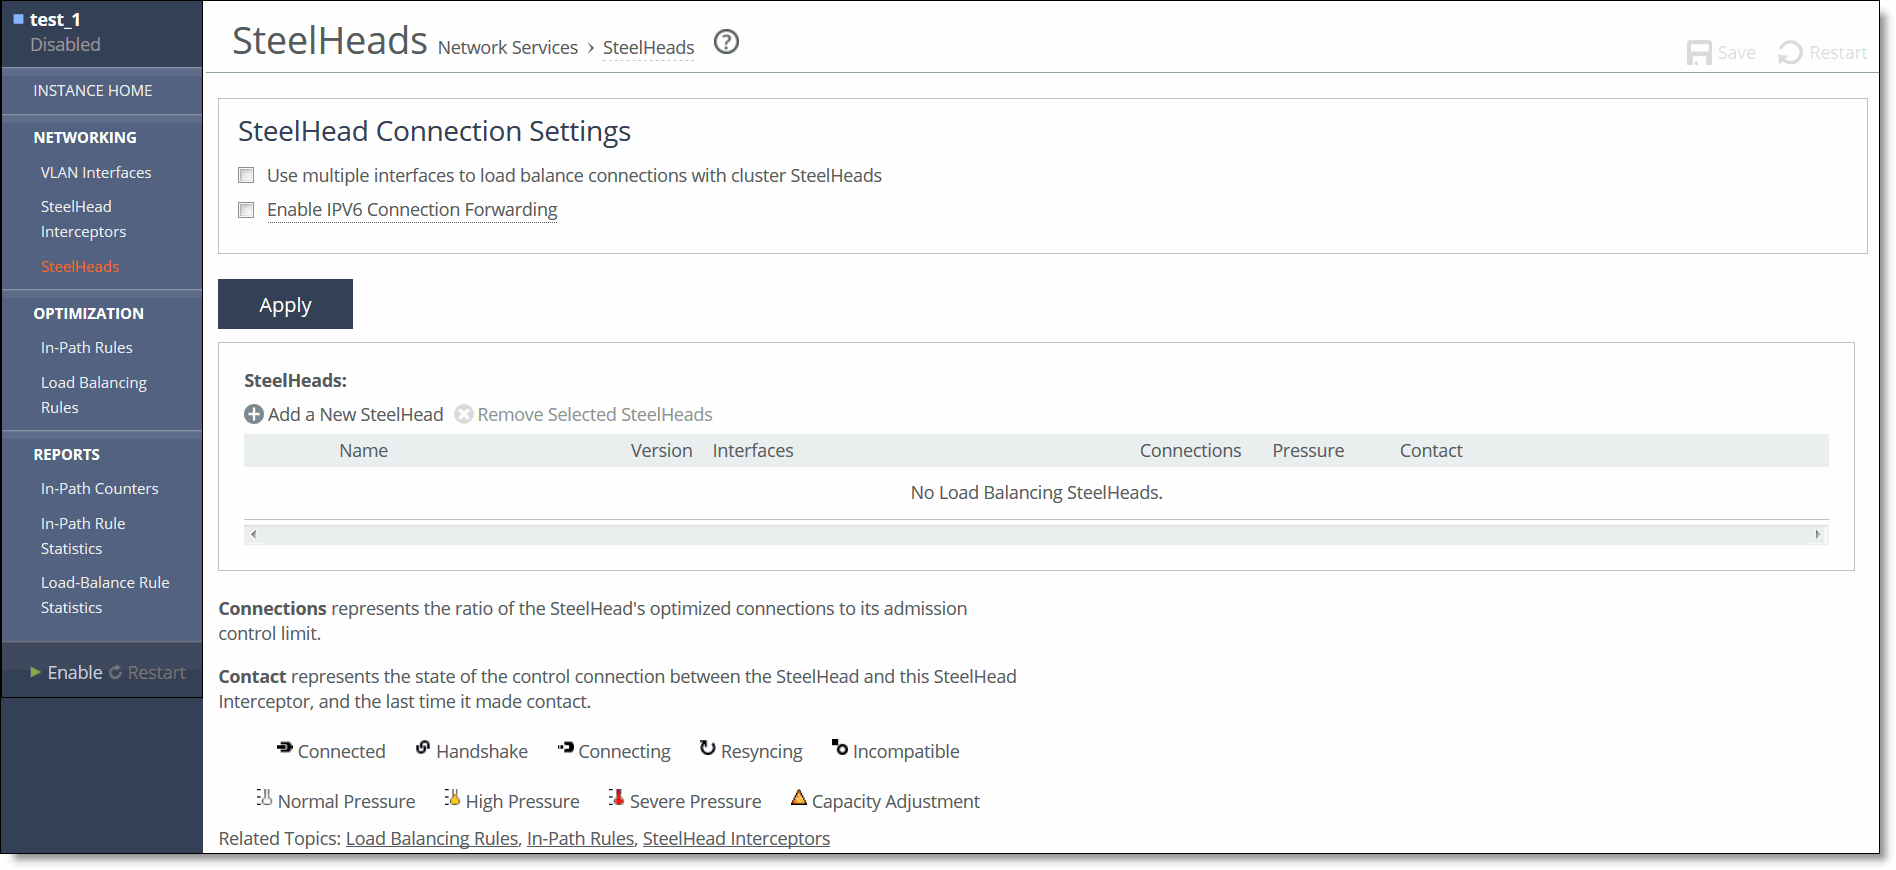Screen dimensions: 1896x870
Task: Click the NETWORKING section heading
Action: [x=85, y=138]
